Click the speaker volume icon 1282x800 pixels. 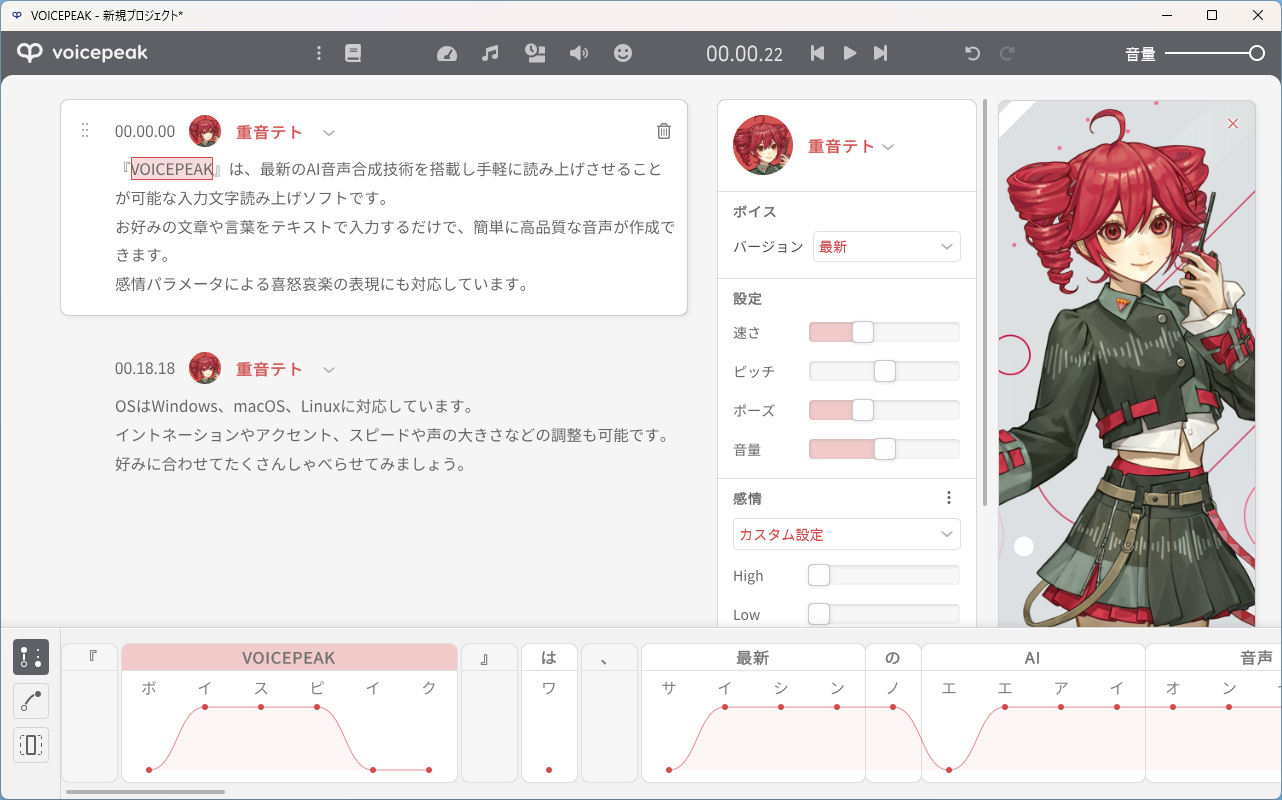click(x=579, y=53)
